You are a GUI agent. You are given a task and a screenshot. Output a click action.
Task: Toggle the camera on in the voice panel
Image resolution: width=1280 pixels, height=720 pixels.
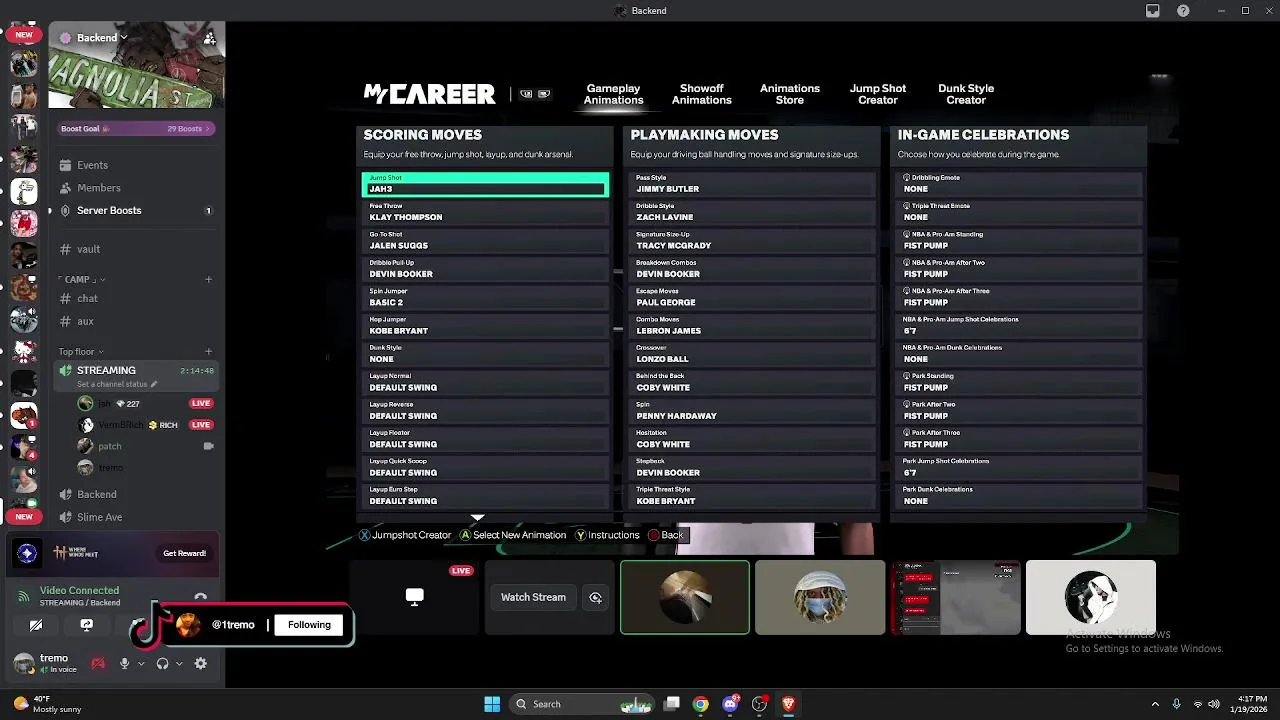tap(36, 625)
